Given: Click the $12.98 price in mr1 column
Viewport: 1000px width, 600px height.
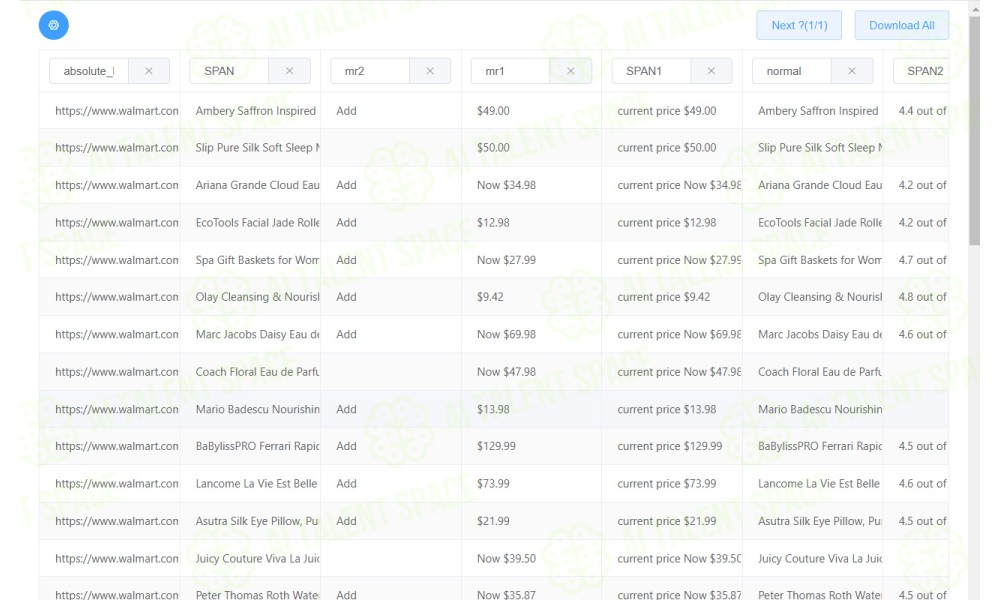Looking at the screenshot, I should 493,223.
